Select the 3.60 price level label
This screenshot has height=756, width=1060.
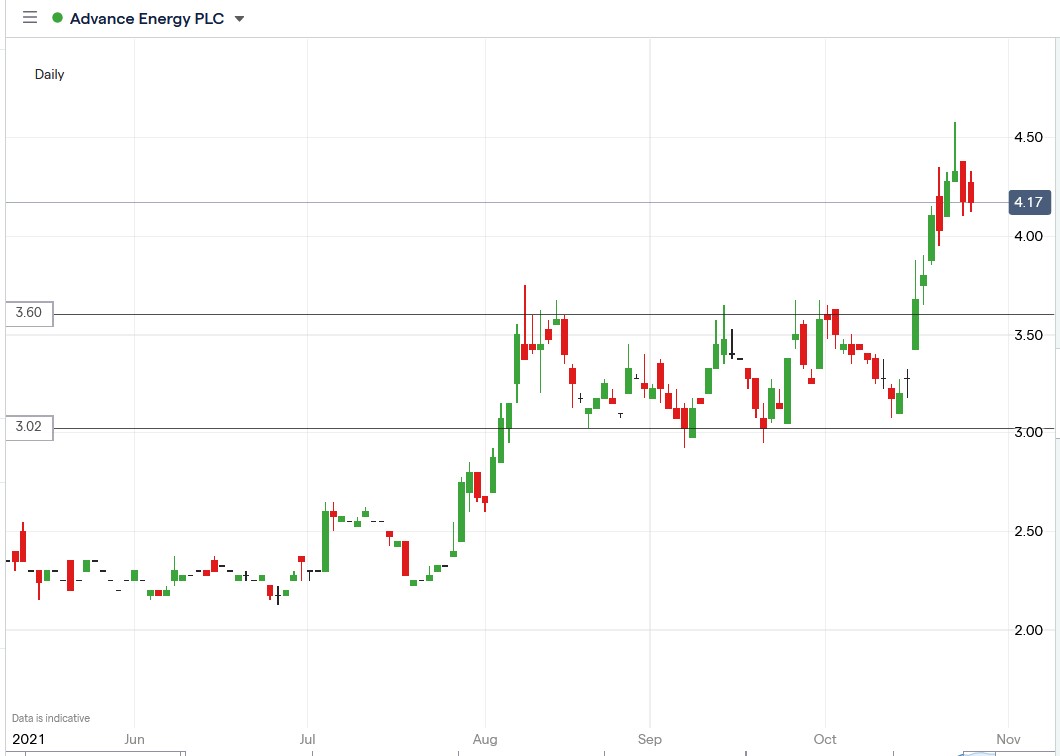coord(29,313)
